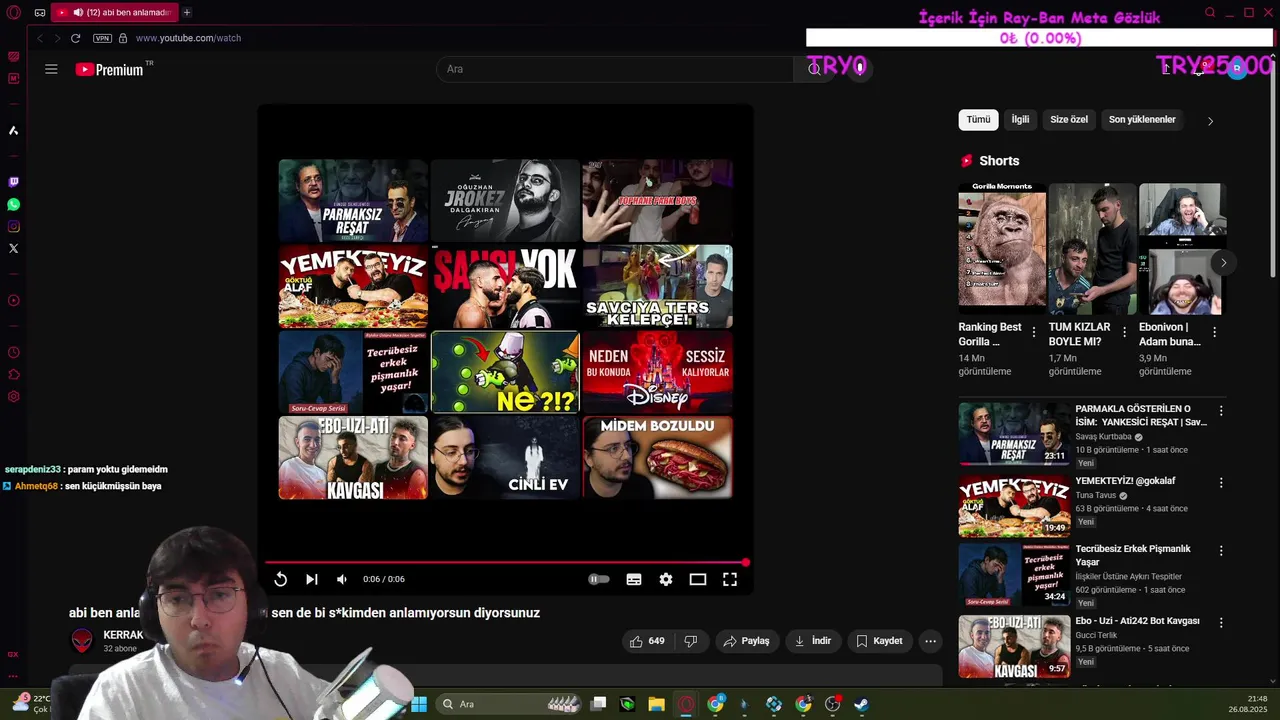Reload the page in Opera

[75, 38]
